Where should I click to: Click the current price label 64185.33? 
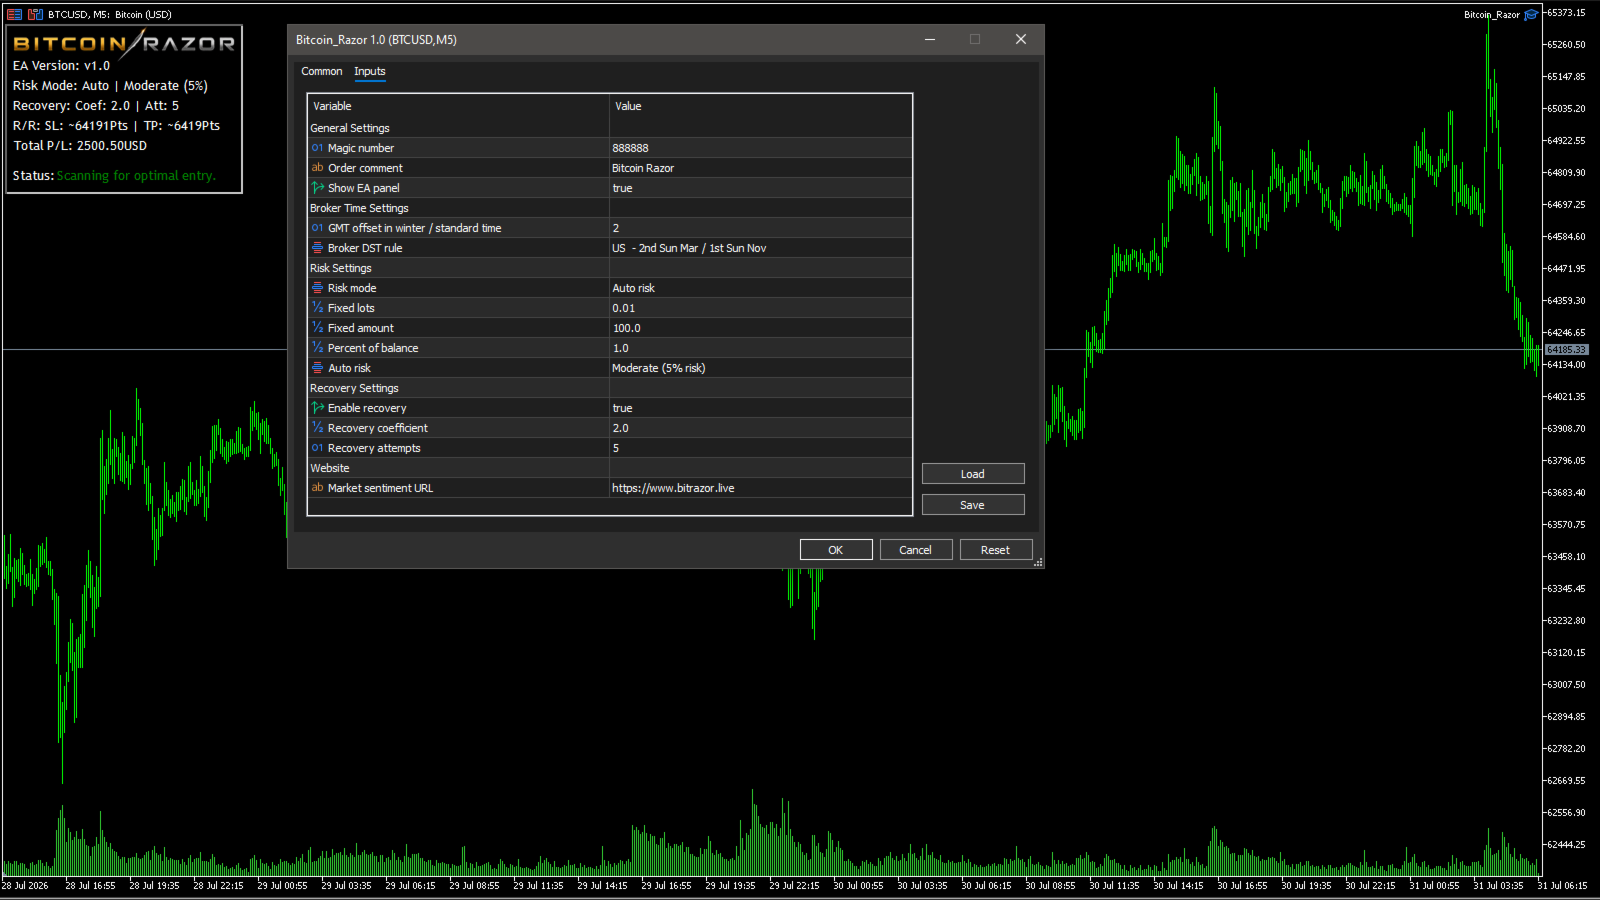pos(1566,350)
